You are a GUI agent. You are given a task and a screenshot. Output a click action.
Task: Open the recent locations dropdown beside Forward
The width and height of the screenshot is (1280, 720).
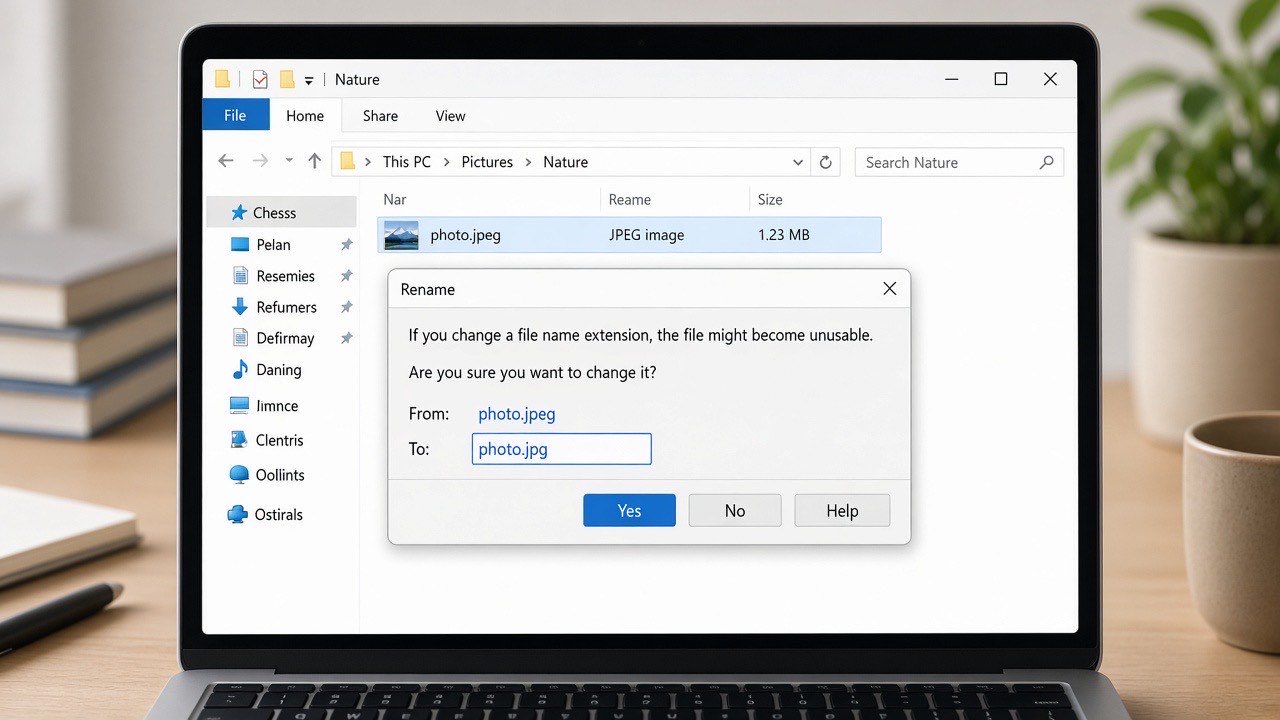tap(289, 161)
